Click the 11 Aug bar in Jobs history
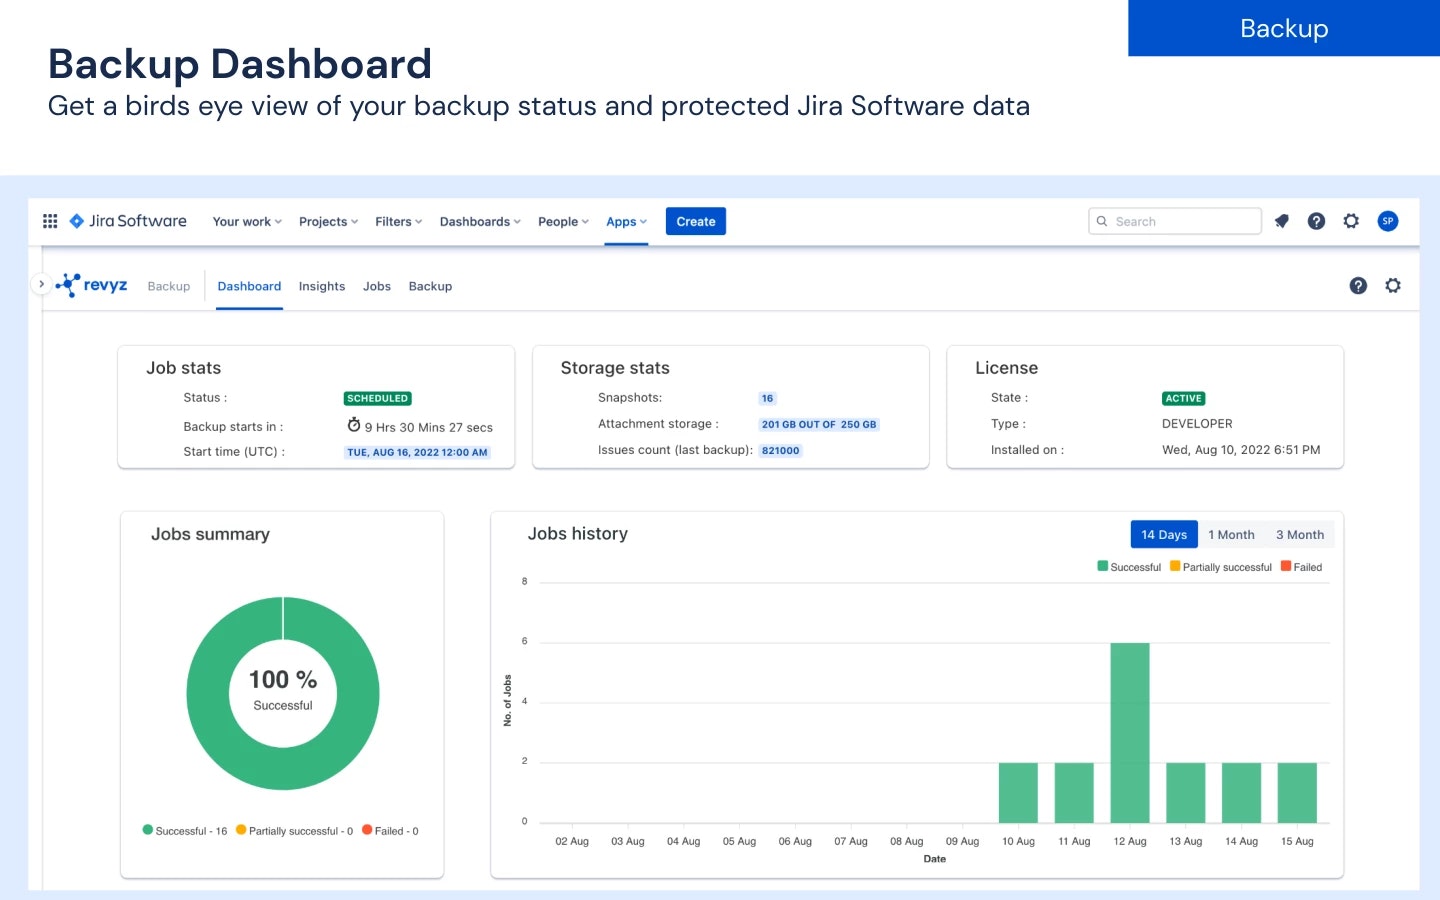The height and width of the screenshot is (900, 1440). pos(1074,793)
